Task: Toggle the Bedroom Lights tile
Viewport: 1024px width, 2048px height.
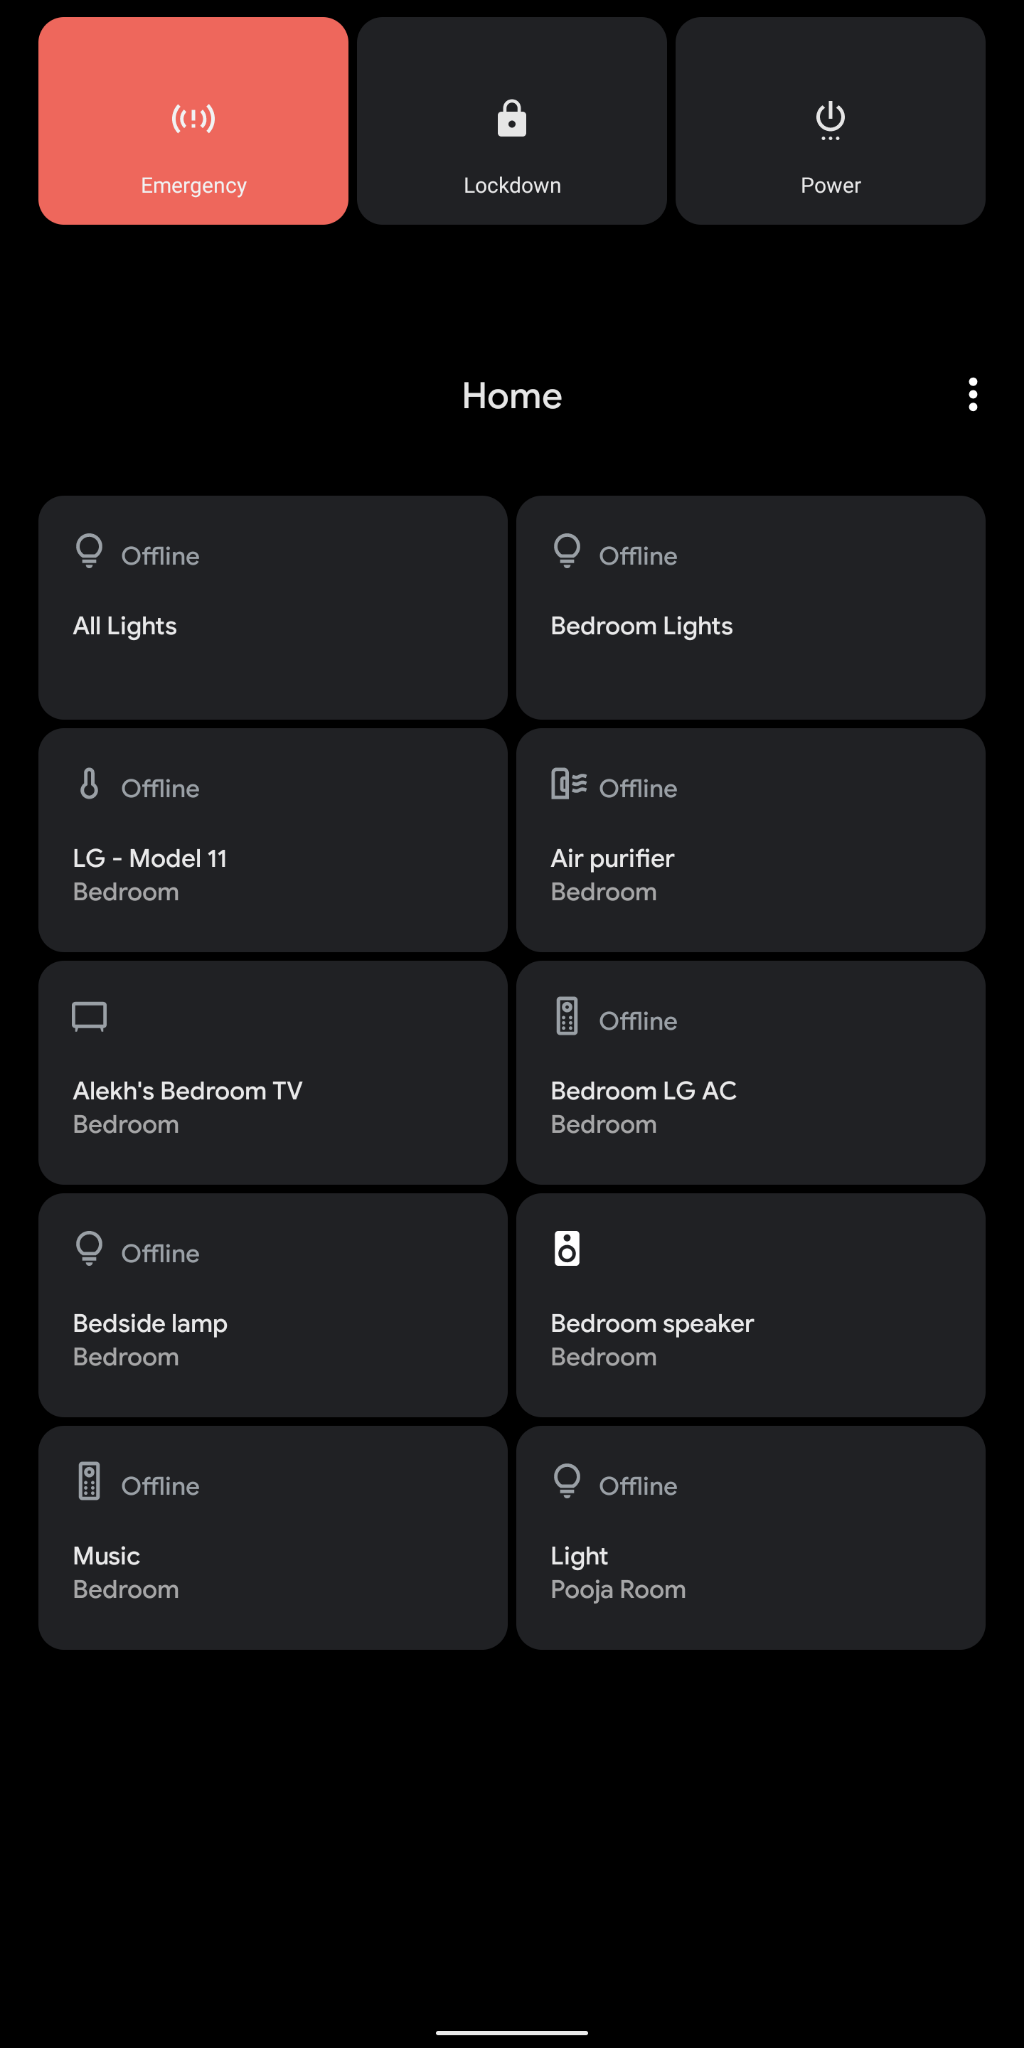Action: (751, 608)
